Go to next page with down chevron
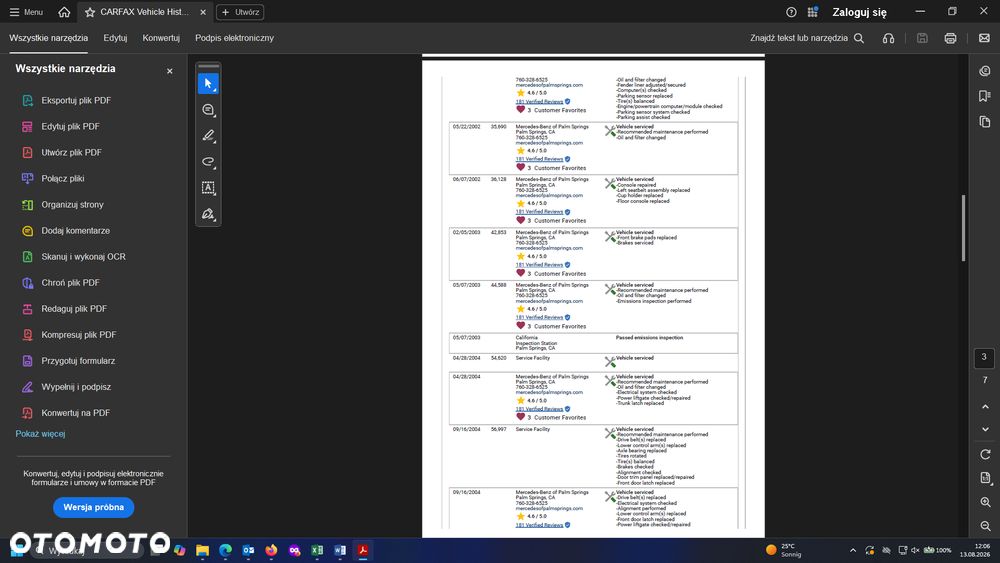This screenshot has width=1000, height=563. [985, 430]
